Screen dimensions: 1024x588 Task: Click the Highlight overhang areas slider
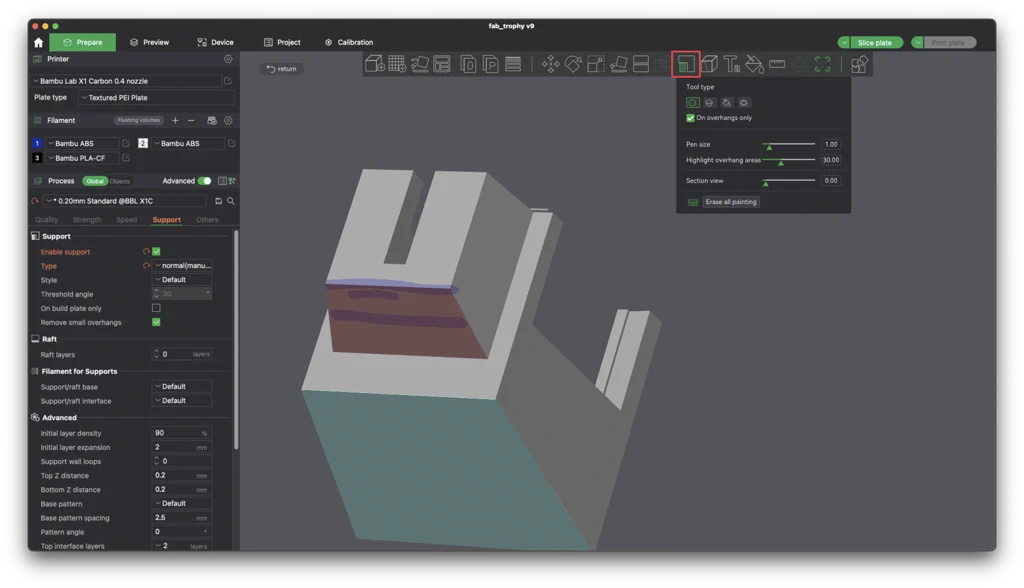(789, 160)
